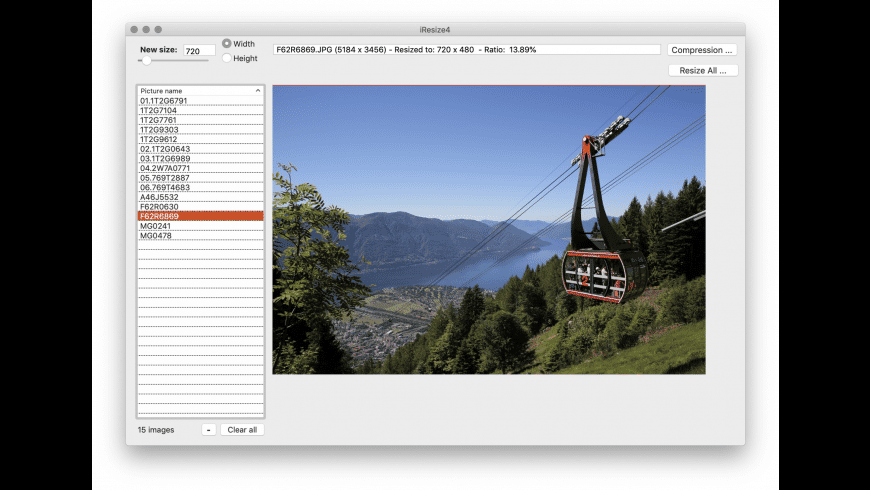Select picture 1T2G7104 in list
This screenshot has width=870, height=490.
(200, 110)
